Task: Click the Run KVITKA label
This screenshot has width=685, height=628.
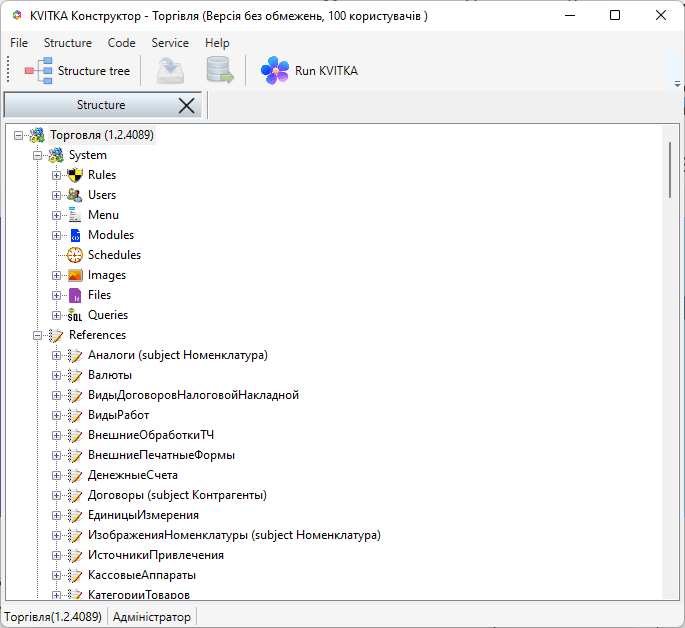Action: tap(326, 71)
